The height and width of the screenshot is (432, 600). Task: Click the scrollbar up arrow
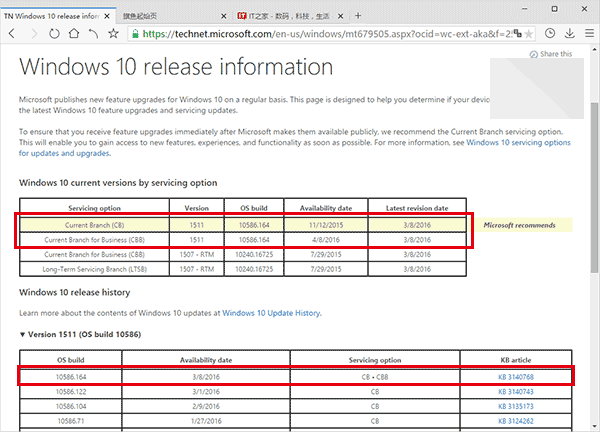594,49
